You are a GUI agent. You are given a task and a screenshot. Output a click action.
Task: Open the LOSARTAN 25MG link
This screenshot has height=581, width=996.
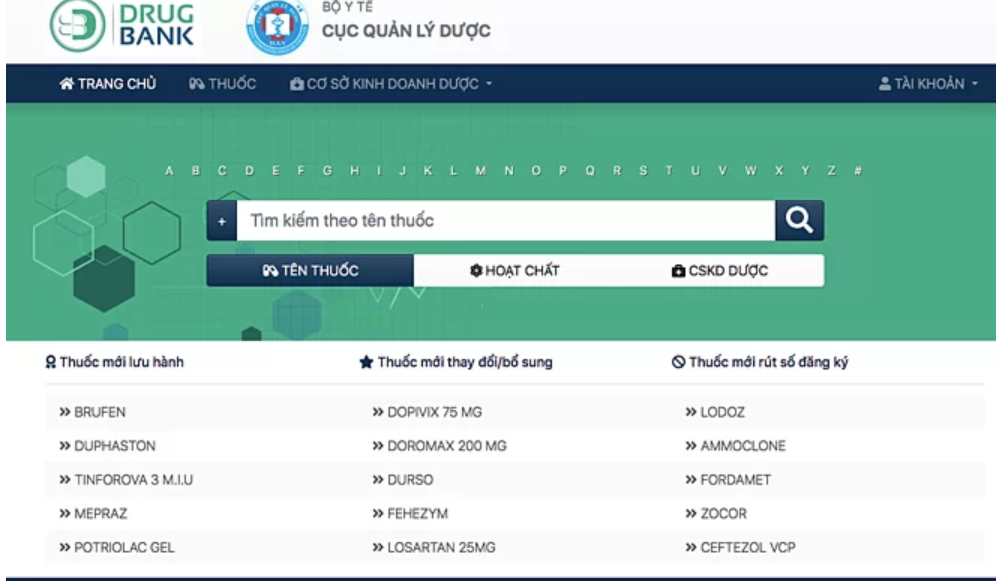coord(439,548)
